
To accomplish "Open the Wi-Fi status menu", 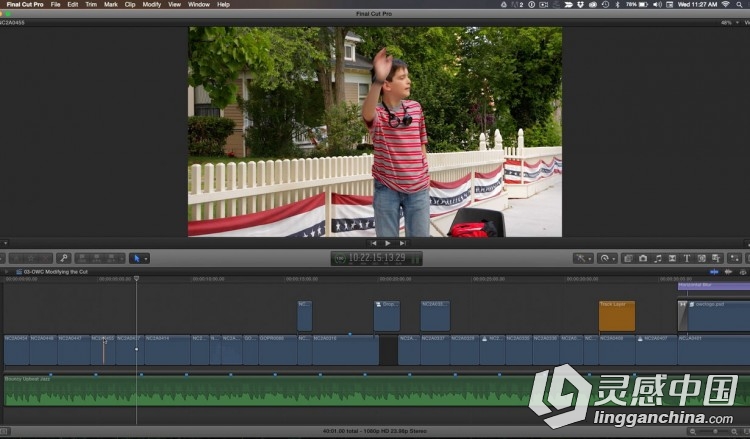I will pos(726,4).
